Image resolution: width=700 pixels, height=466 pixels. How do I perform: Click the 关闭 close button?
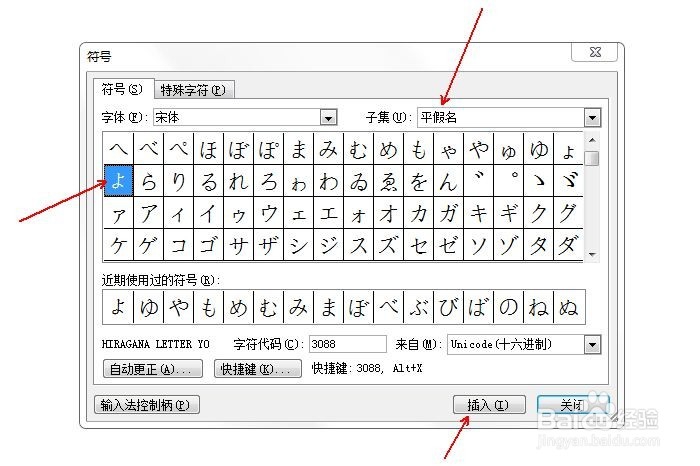click(x=573, y=405)
